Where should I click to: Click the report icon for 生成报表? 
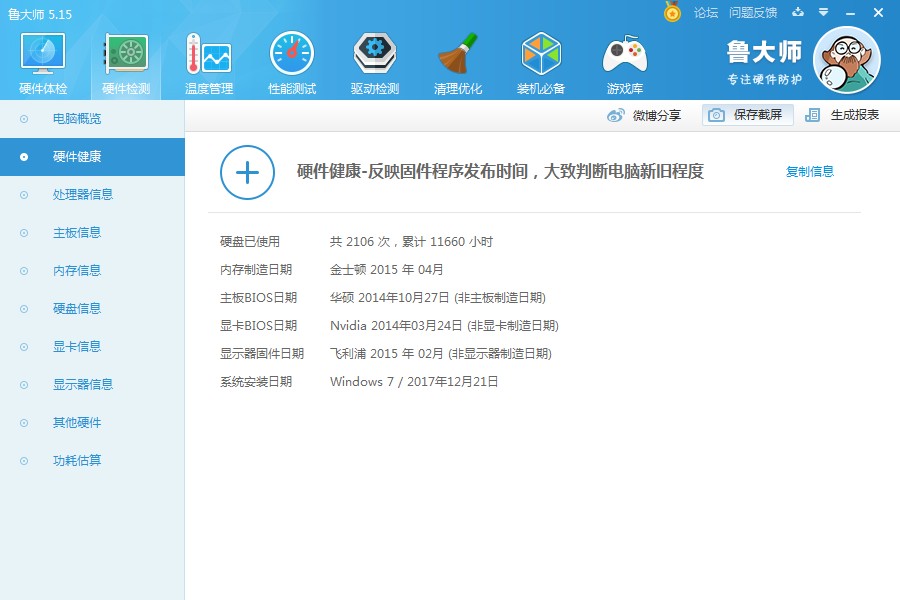tap(812, 115)
